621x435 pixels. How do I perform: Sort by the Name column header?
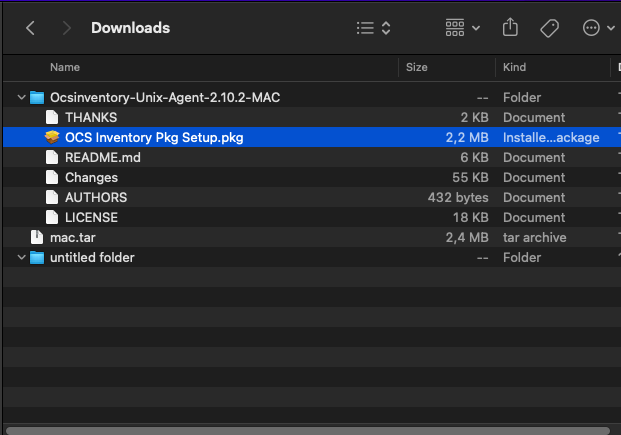click(65, 67)
